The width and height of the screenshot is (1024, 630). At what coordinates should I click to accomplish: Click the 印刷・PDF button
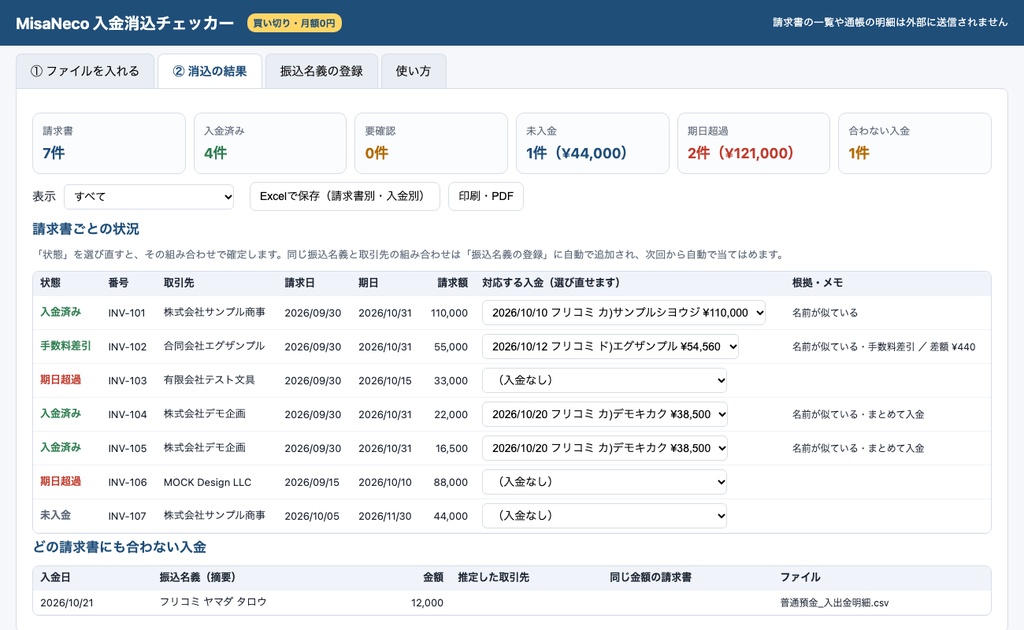coord(486,197)
